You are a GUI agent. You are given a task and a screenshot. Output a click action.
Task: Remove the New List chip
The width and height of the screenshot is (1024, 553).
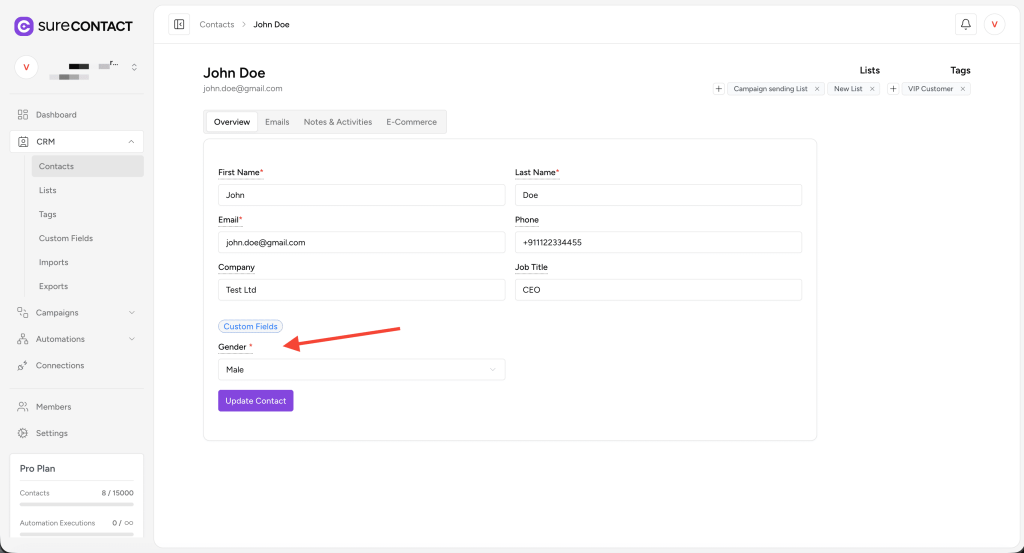pyautogui.click(x=872, y=89)
